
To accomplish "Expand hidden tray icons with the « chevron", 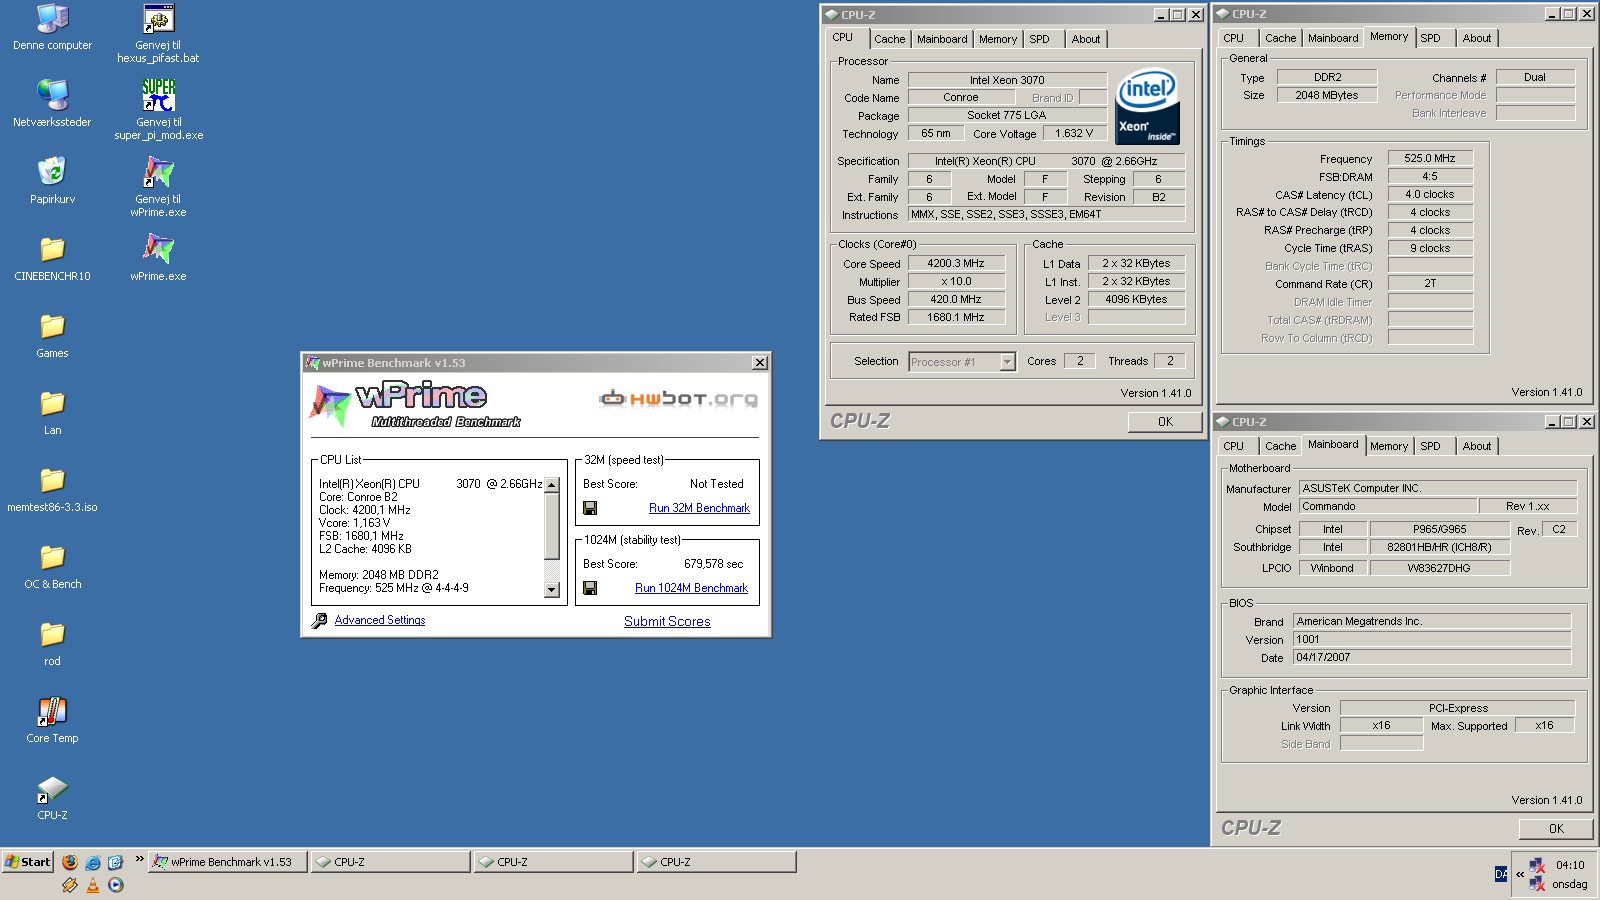I will pos(1520,874).
